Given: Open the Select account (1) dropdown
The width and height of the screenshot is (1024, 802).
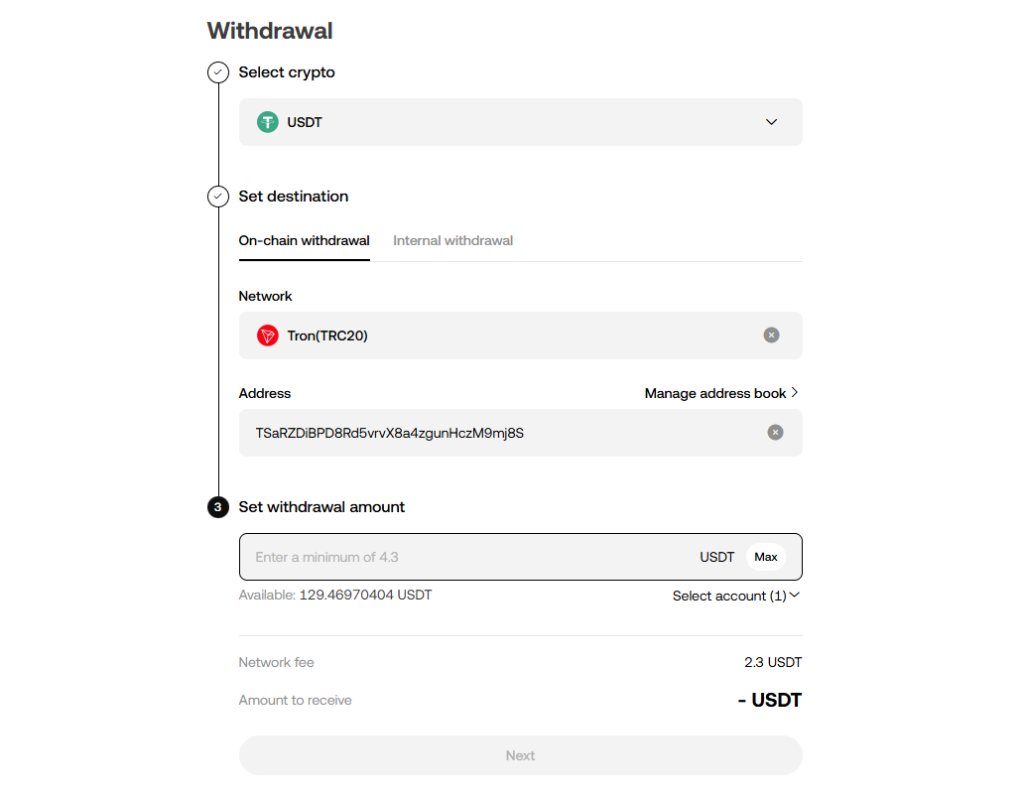Looking at the screenshot, I should [x=736, y=596].
